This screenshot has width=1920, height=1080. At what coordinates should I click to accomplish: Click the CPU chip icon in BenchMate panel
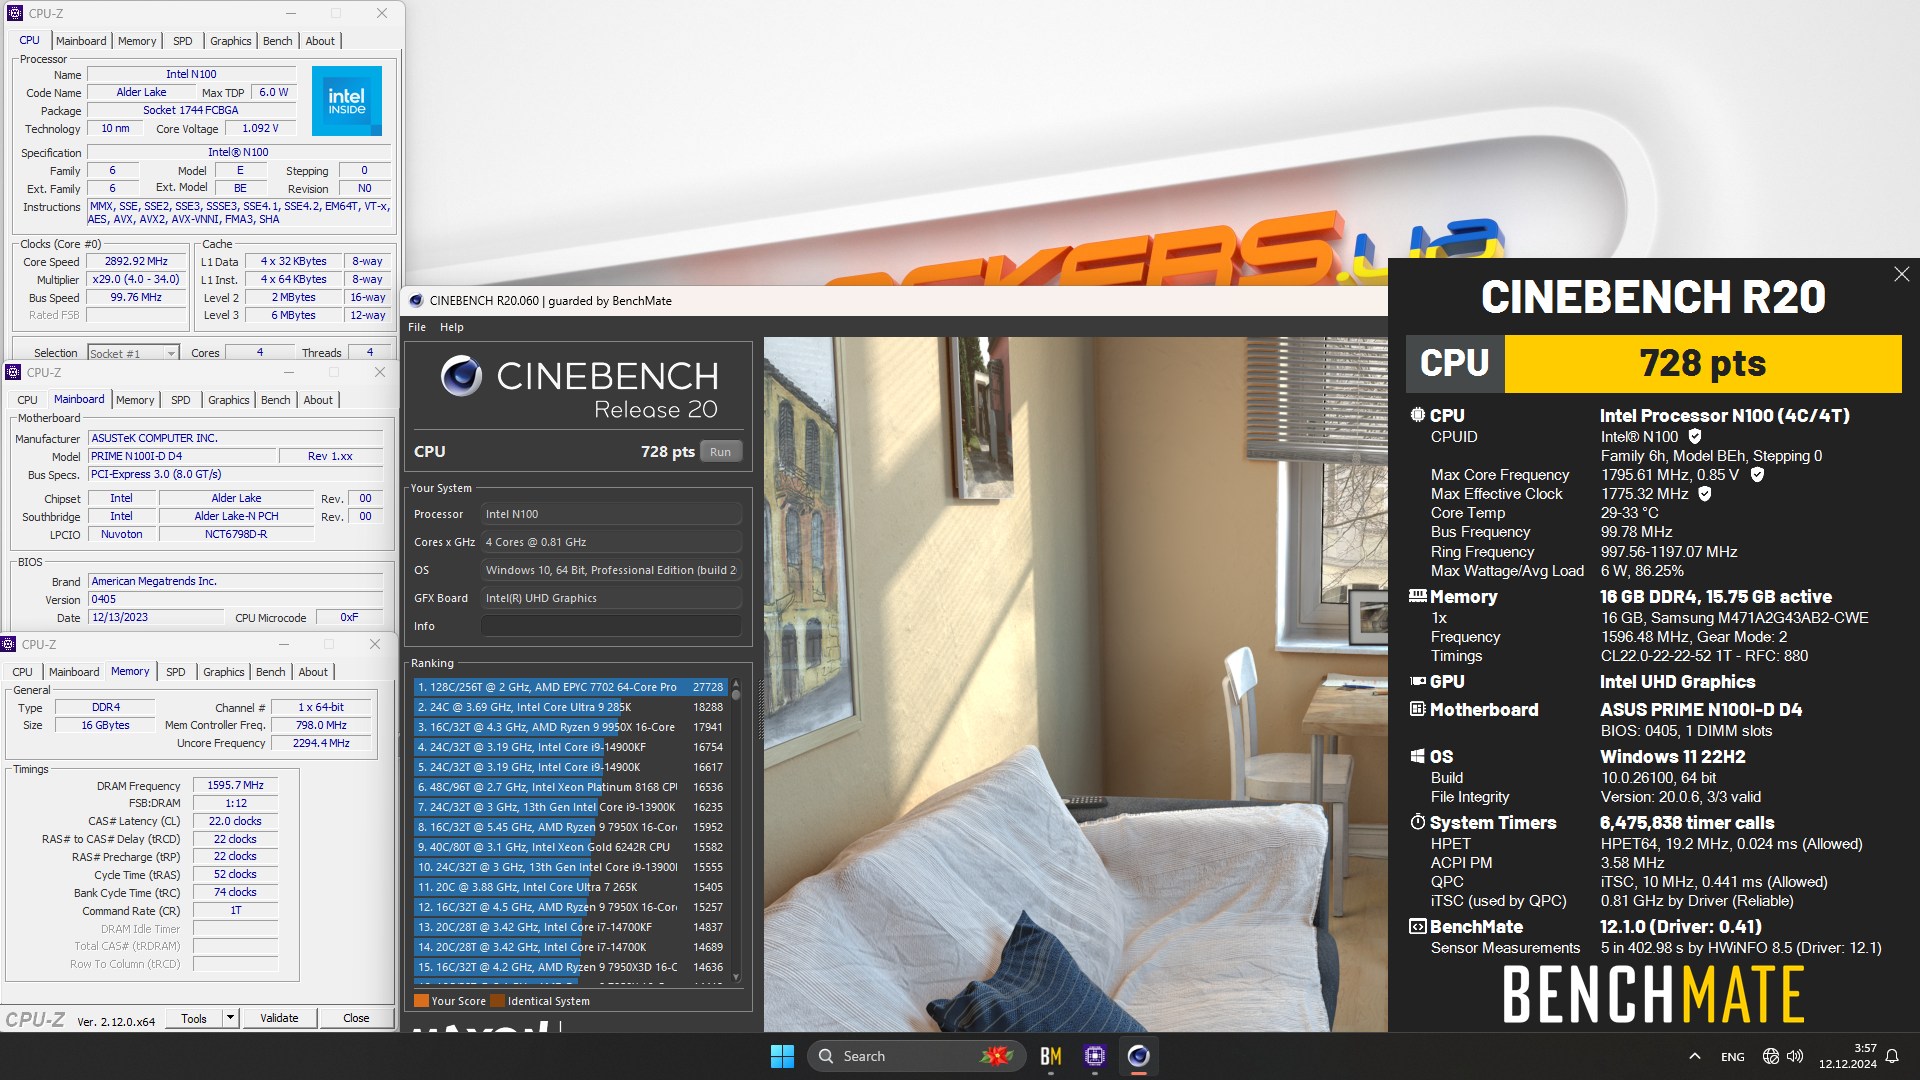click(1417, 415)
